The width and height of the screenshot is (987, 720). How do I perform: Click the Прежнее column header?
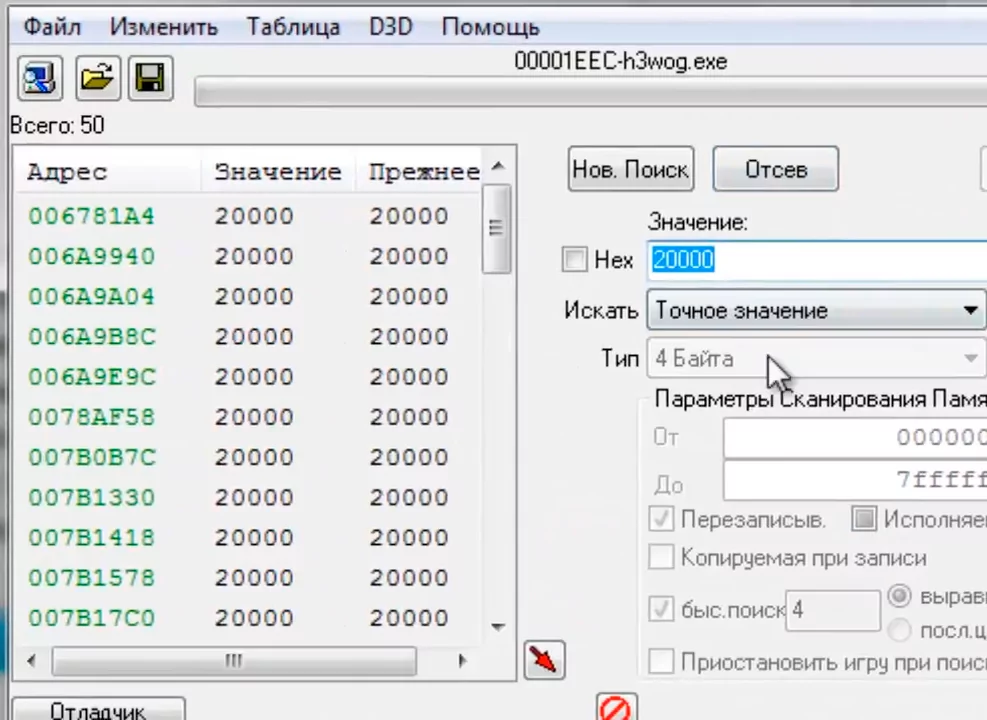pos(419,172)
